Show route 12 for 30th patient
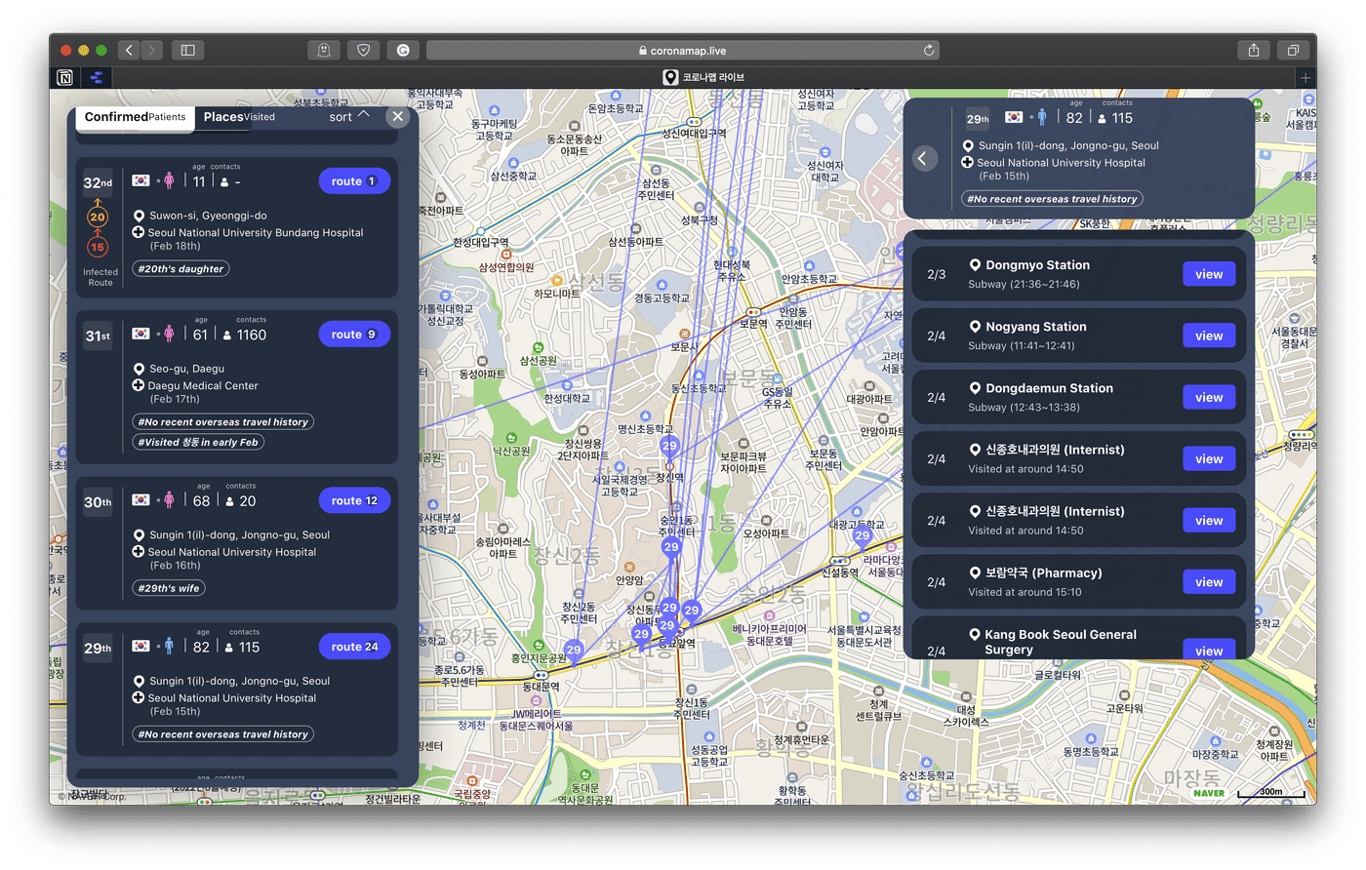The width and height of the screenshot is (1366, 870). tap(354, 500)
